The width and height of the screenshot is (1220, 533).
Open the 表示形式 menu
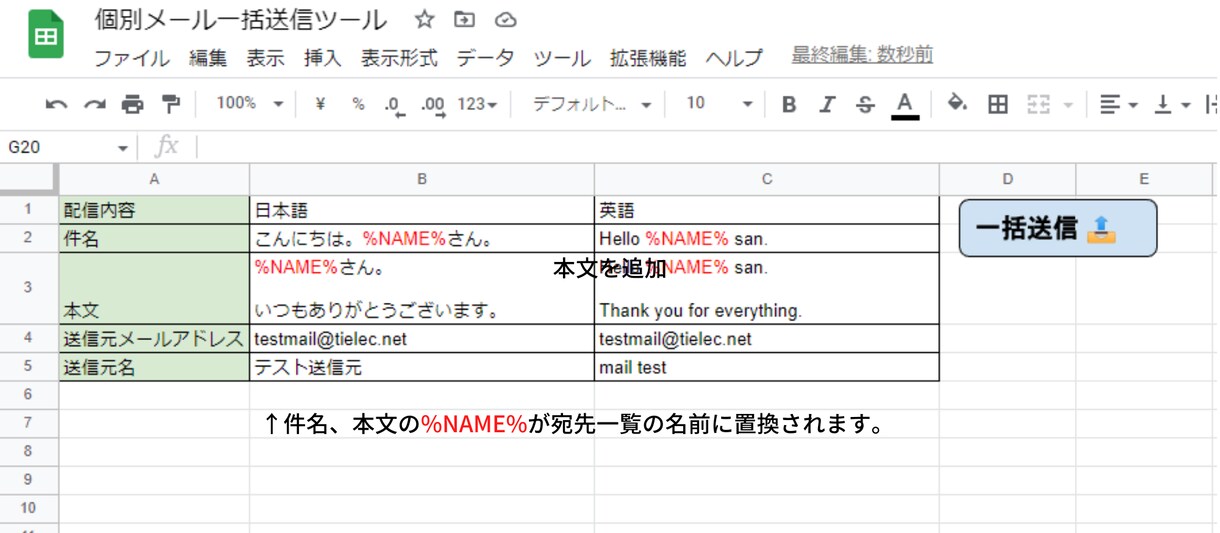click(399, 58)
